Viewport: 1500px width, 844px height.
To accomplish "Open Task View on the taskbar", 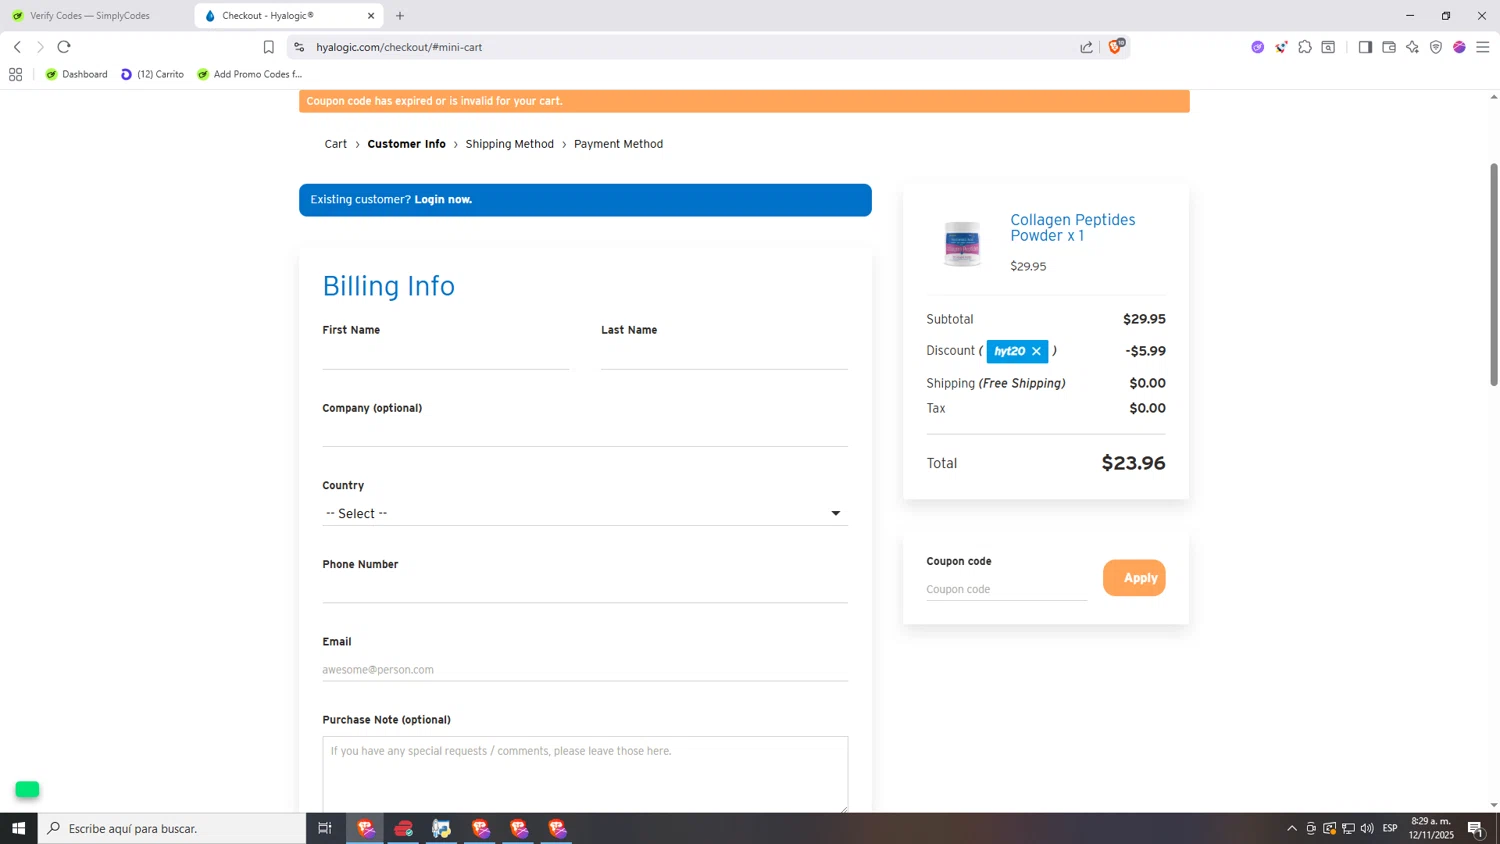I will click(325, 828).
